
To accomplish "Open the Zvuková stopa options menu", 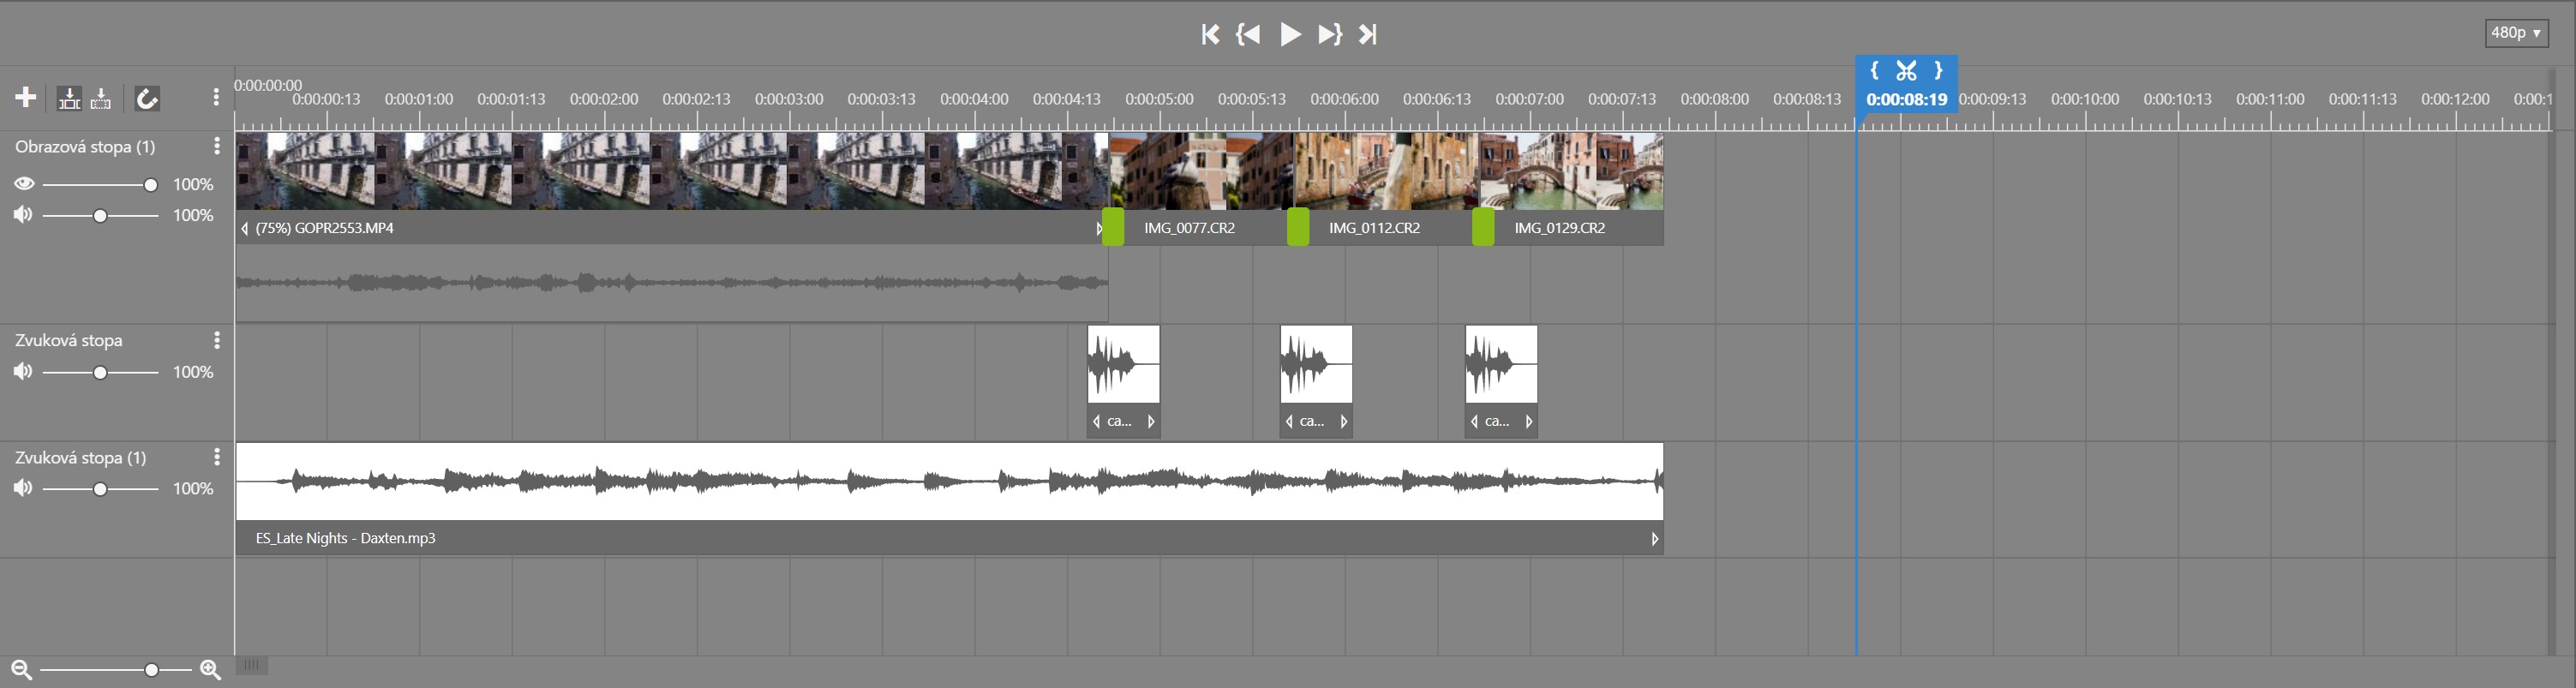I will [217, 341].
